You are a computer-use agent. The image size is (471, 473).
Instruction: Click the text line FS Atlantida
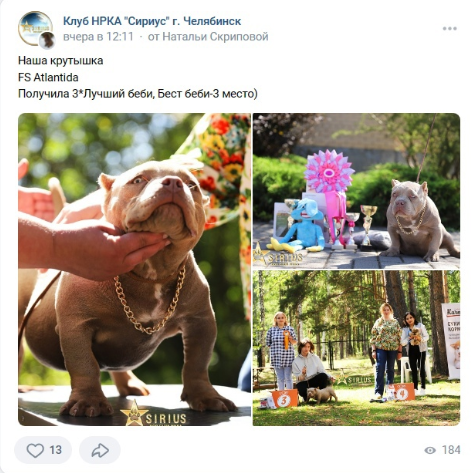tap(48, 78)
